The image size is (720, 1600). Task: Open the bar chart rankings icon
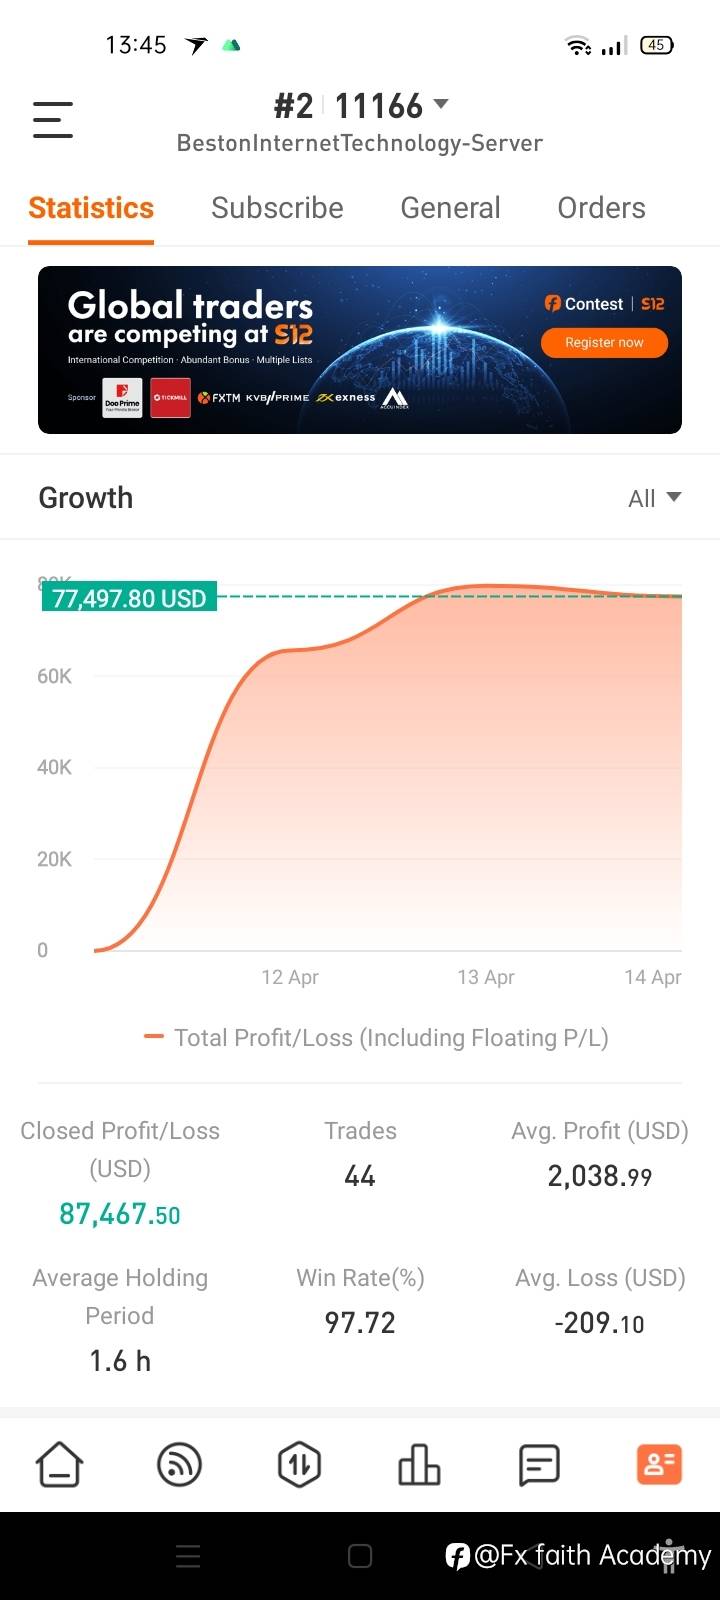coord(419,1465)
